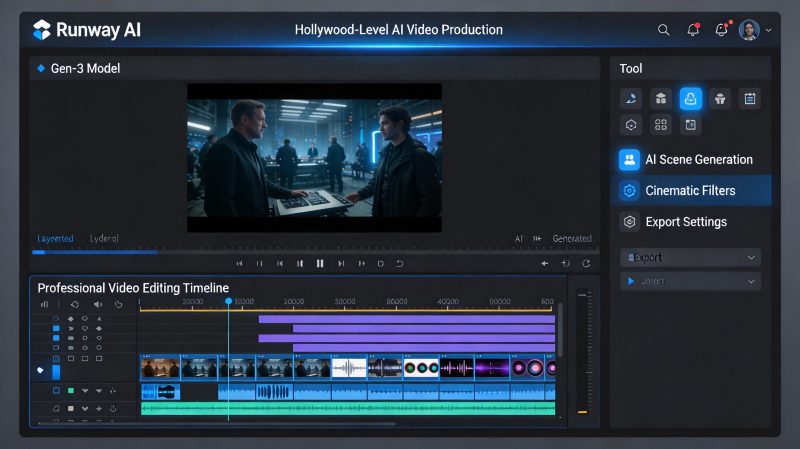This screenshot has height=449, width=800.
Task: Click the AI Scene Generation icon
Action: [629, 160]
